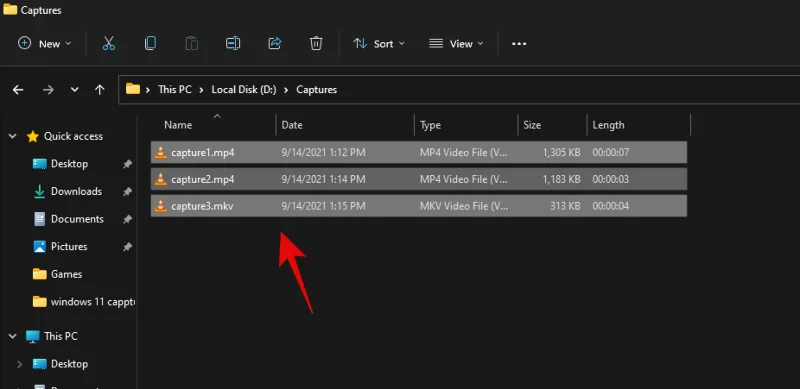The image size is (800, 389).
Task: Sort by the Size column header
Action: click(x=532, y=125)
